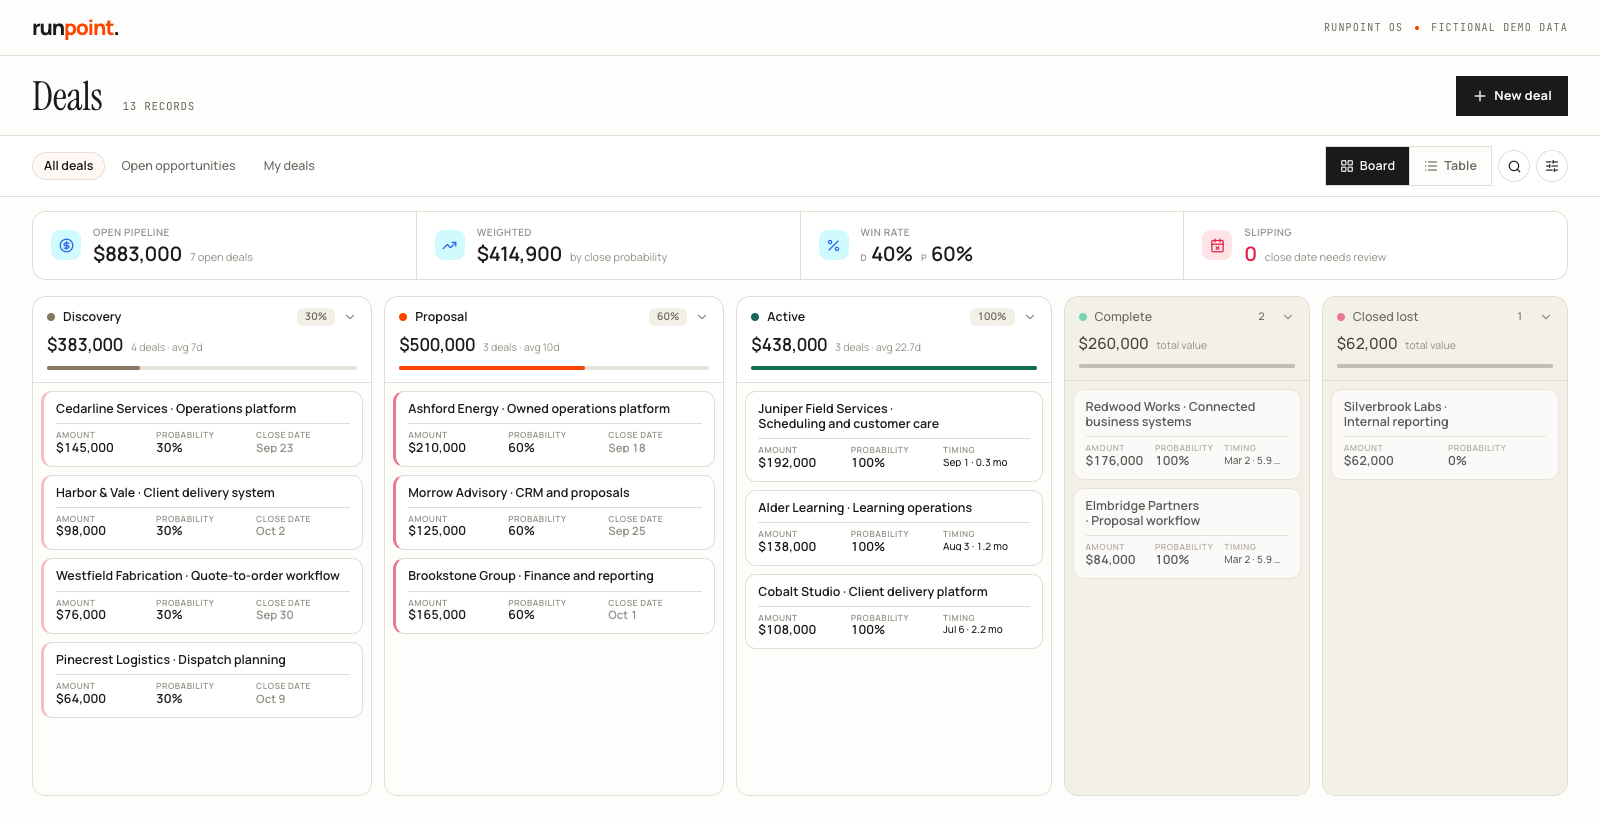This screenshot has height=820, width=1600.
Task: Click the runpoint logo
Action: click(75, 28)
